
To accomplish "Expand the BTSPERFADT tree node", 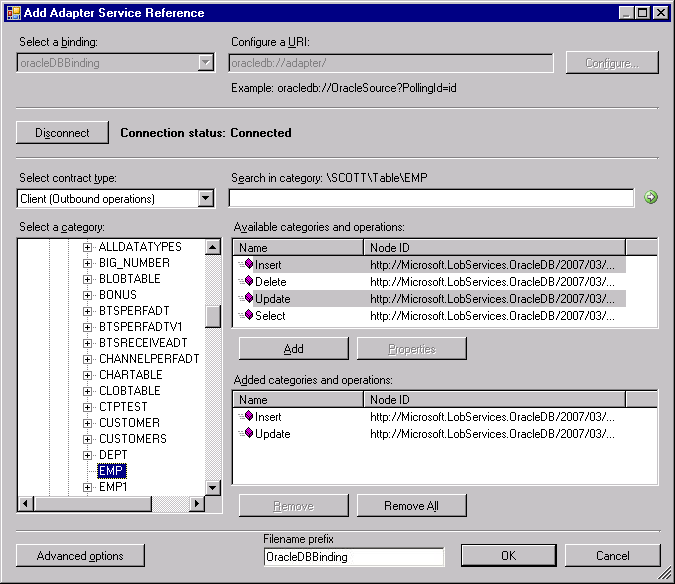I will click(87, 311).
